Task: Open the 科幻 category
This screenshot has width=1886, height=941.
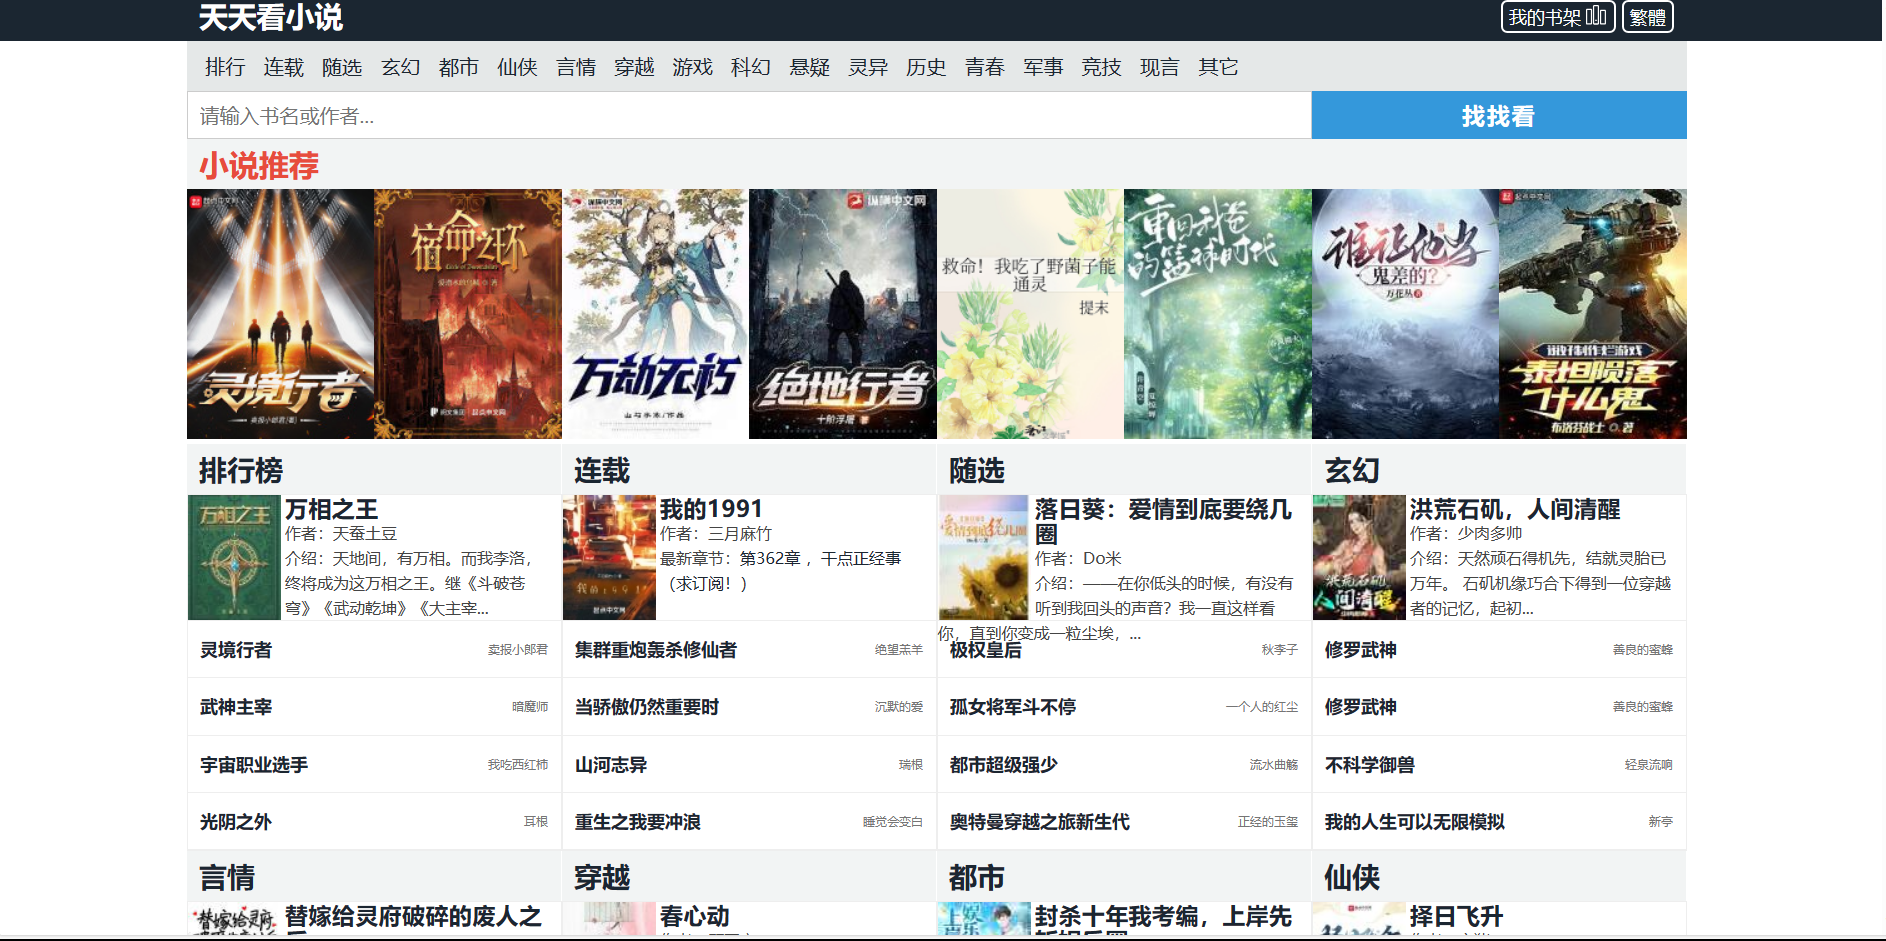Action: click(x=751, y=67)
